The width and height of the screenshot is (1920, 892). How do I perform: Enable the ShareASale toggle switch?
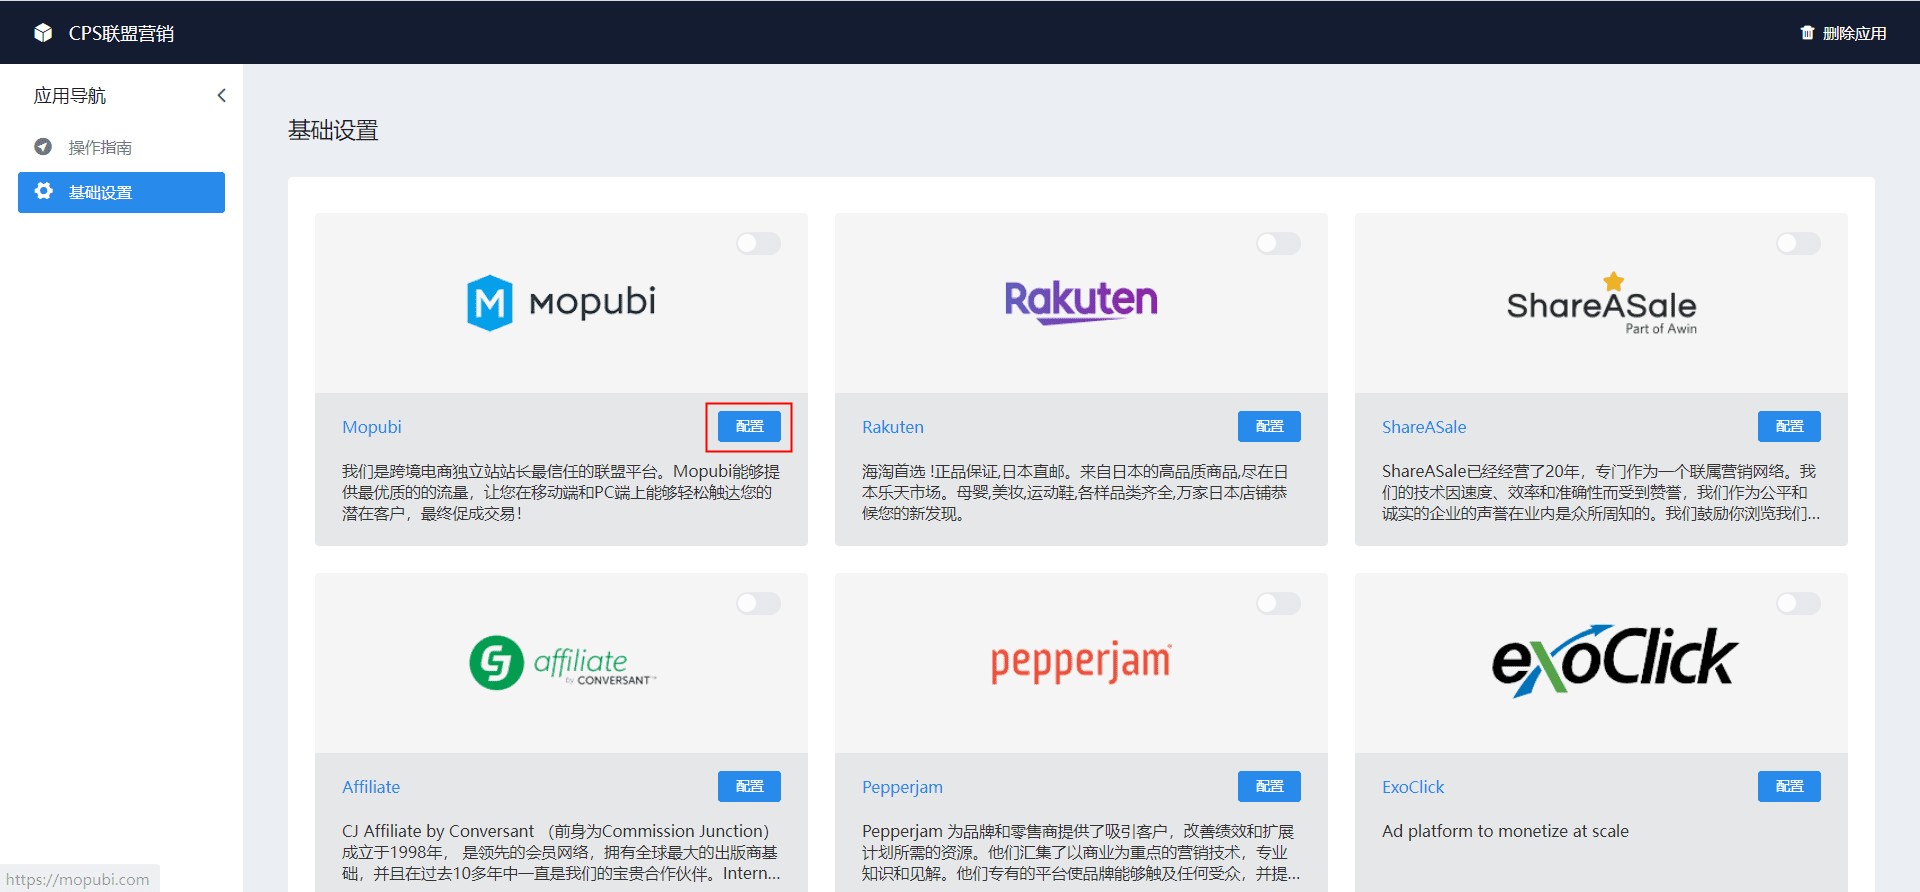point(1798,243)
